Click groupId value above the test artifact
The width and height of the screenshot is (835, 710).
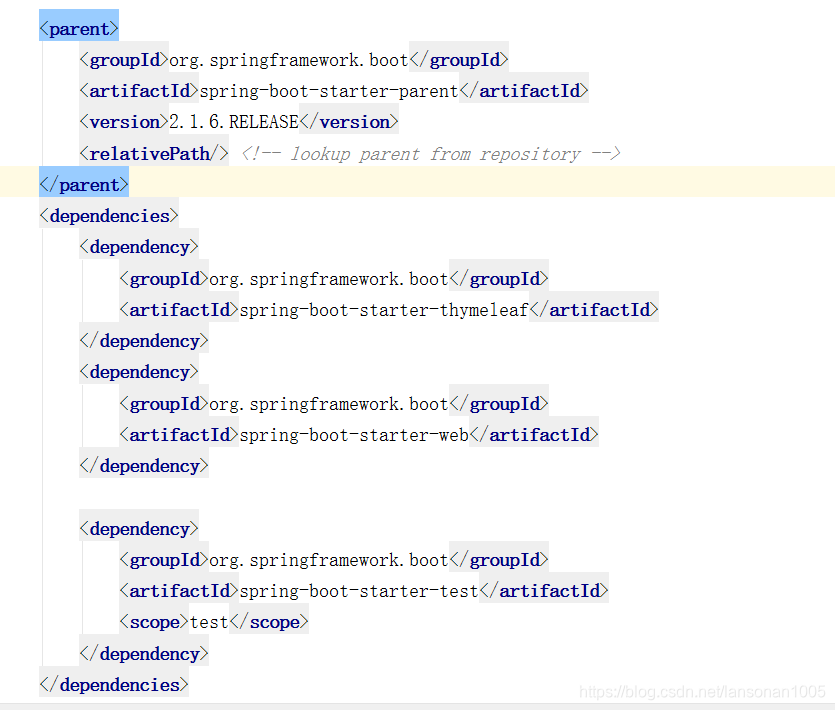tap(329, 560)
